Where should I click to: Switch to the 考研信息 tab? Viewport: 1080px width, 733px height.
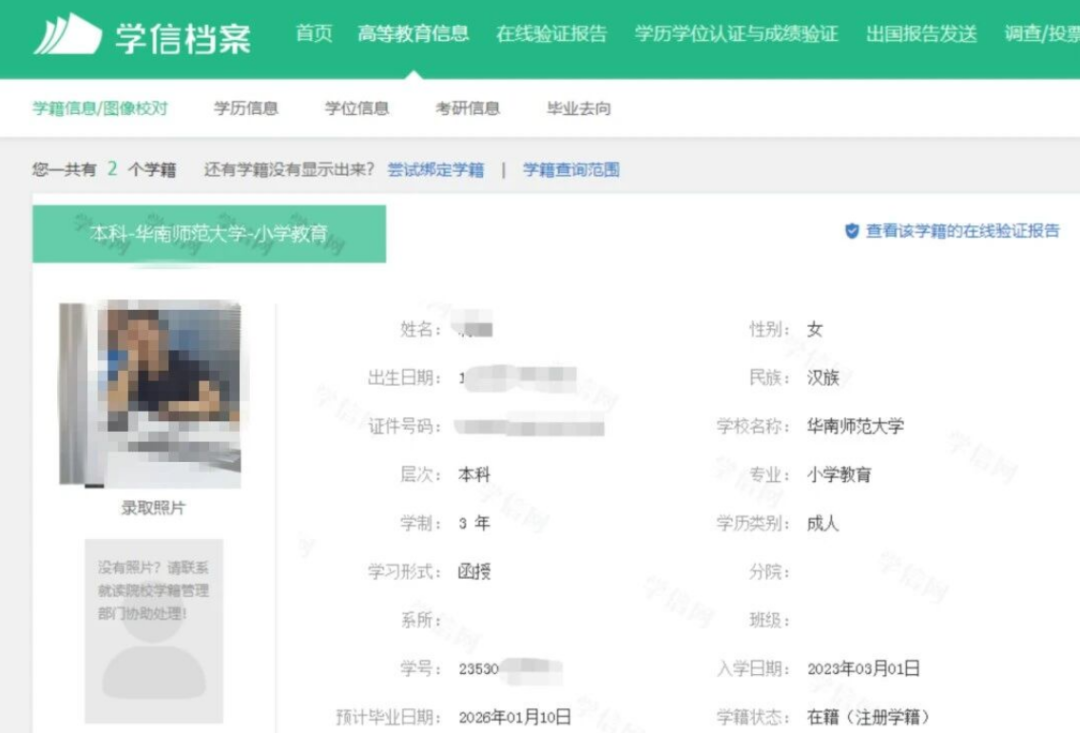468,108
